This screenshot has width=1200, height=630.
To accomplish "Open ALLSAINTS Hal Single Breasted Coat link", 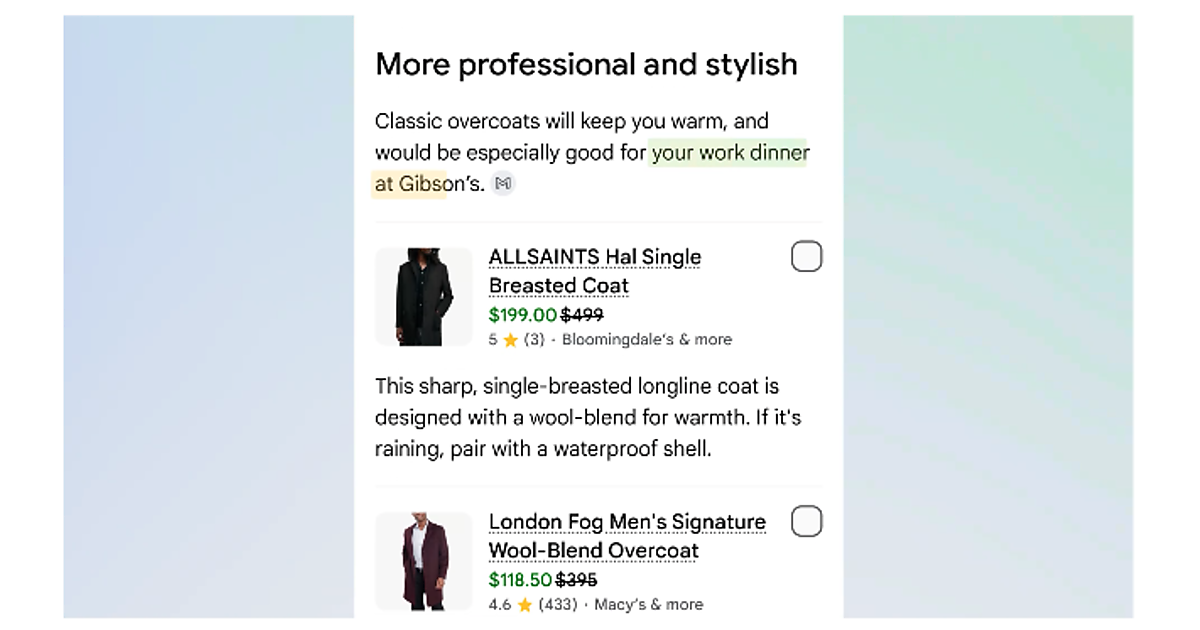I will (594, 271).
